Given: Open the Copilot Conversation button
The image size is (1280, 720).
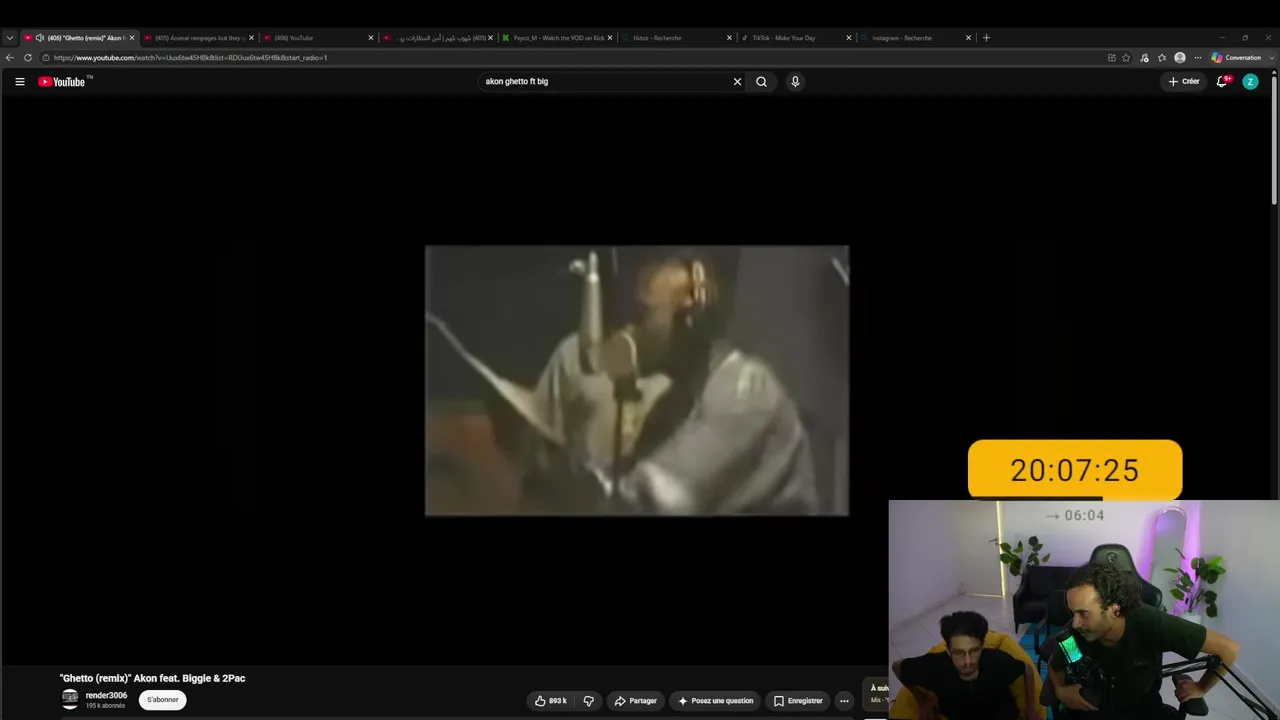Looking at the screenshot, I should (x=1237, y=58).
